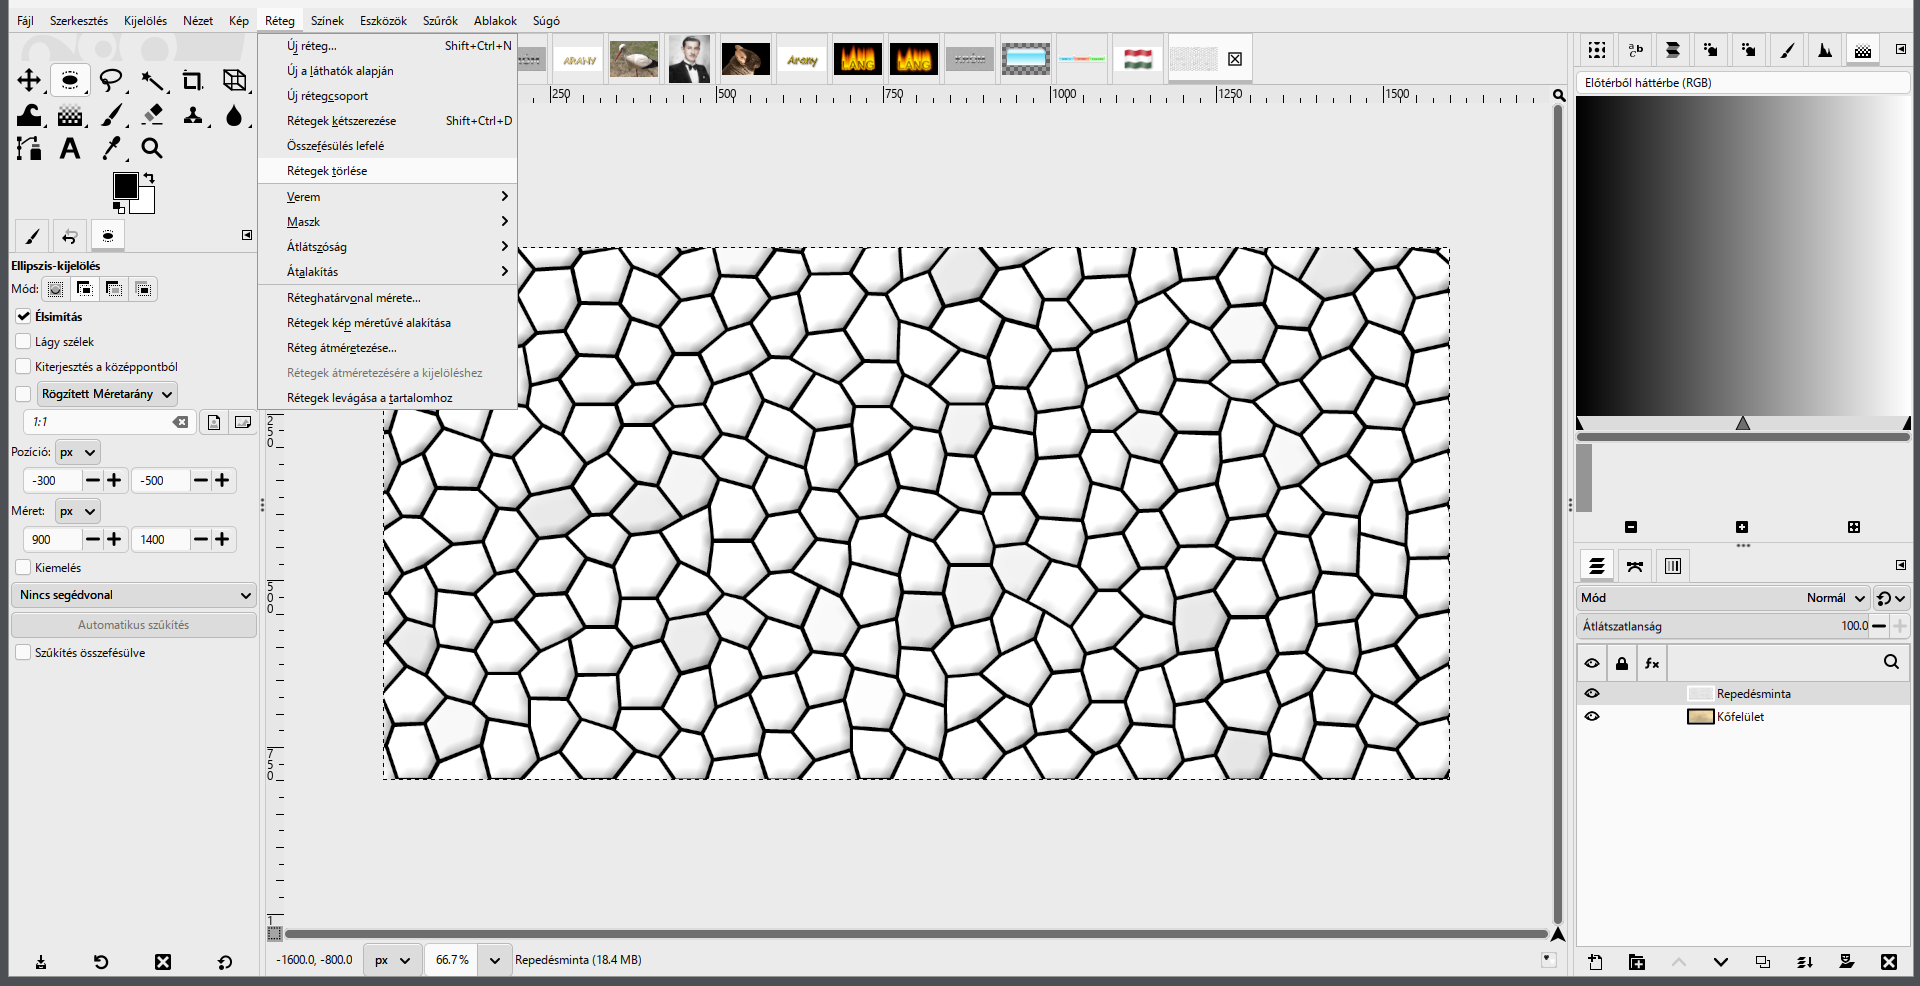Click the Hungarian flag image tab thumbnail
1920x986 pixels.
tap(1138, 59)
